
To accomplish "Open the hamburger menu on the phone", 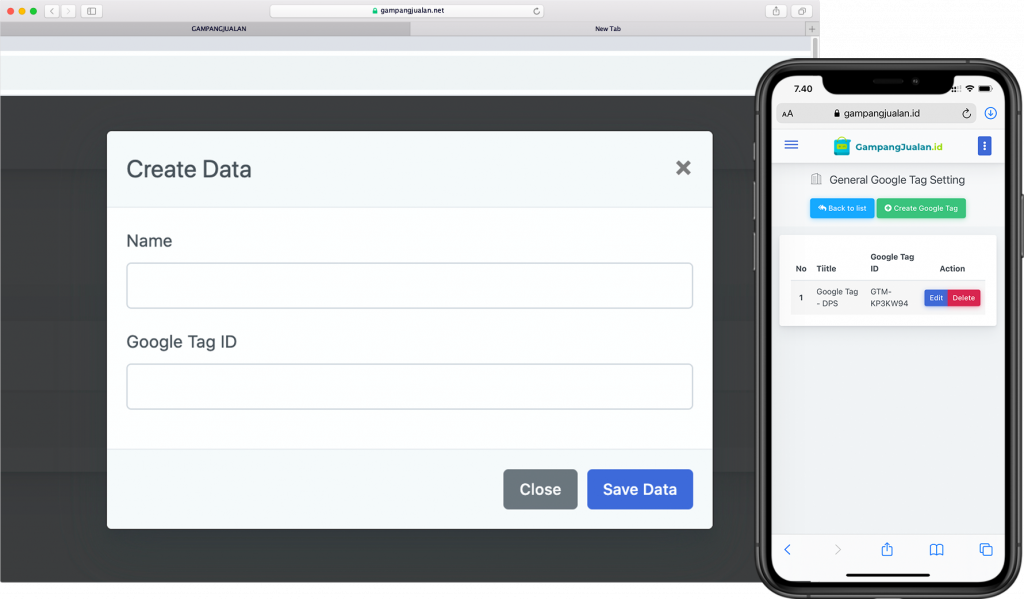I will click(x=791, y=145).
